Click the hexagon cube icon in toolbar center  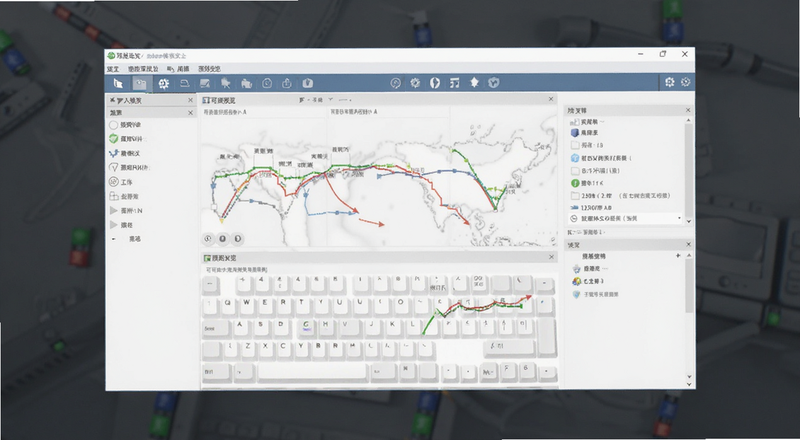[x=493, y=82]
